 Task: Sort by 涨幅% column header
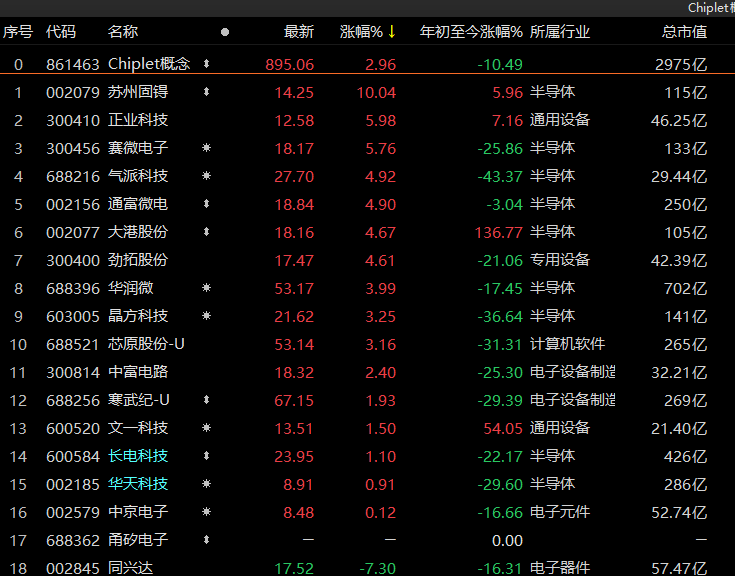[x=361, y=32]
